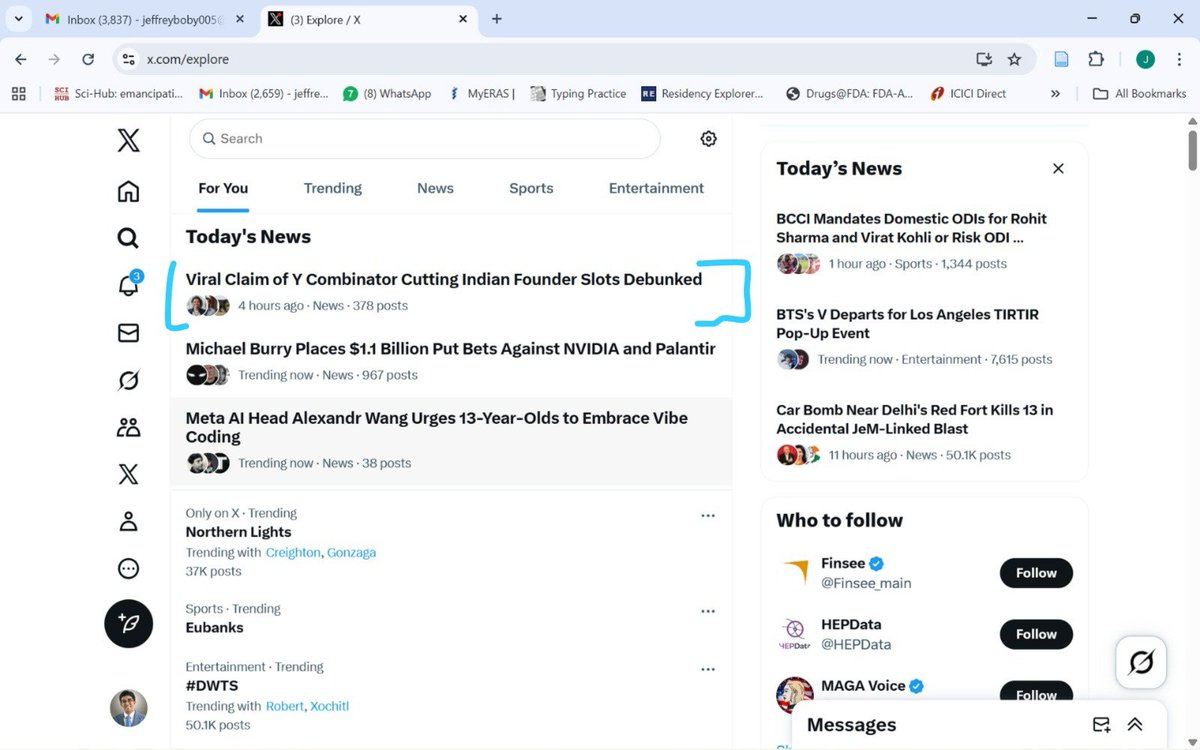Follow the MAGA Voice account
Screen dimensions: 1200x750
1036,694
